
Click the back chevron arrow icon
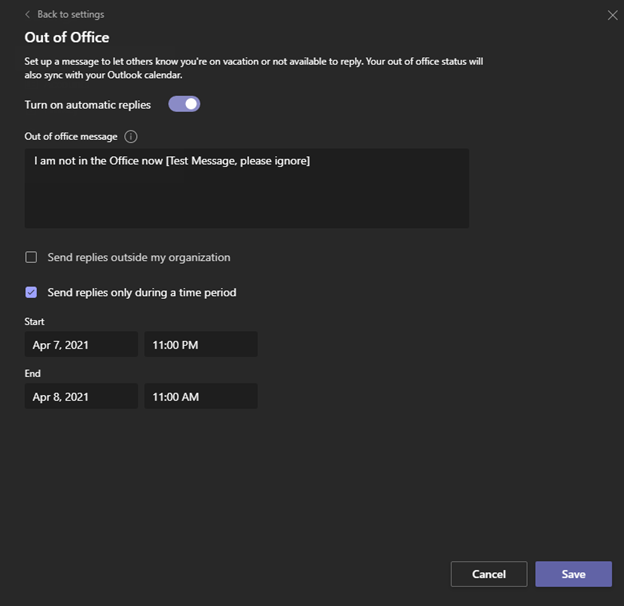point(27,15)
